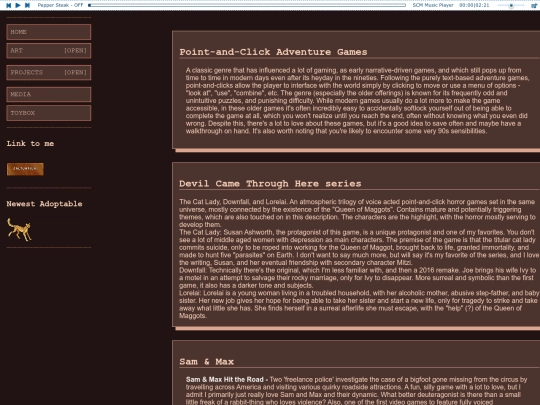
Task: Open the TOYBOX page
Action: [x=49, y=113]
